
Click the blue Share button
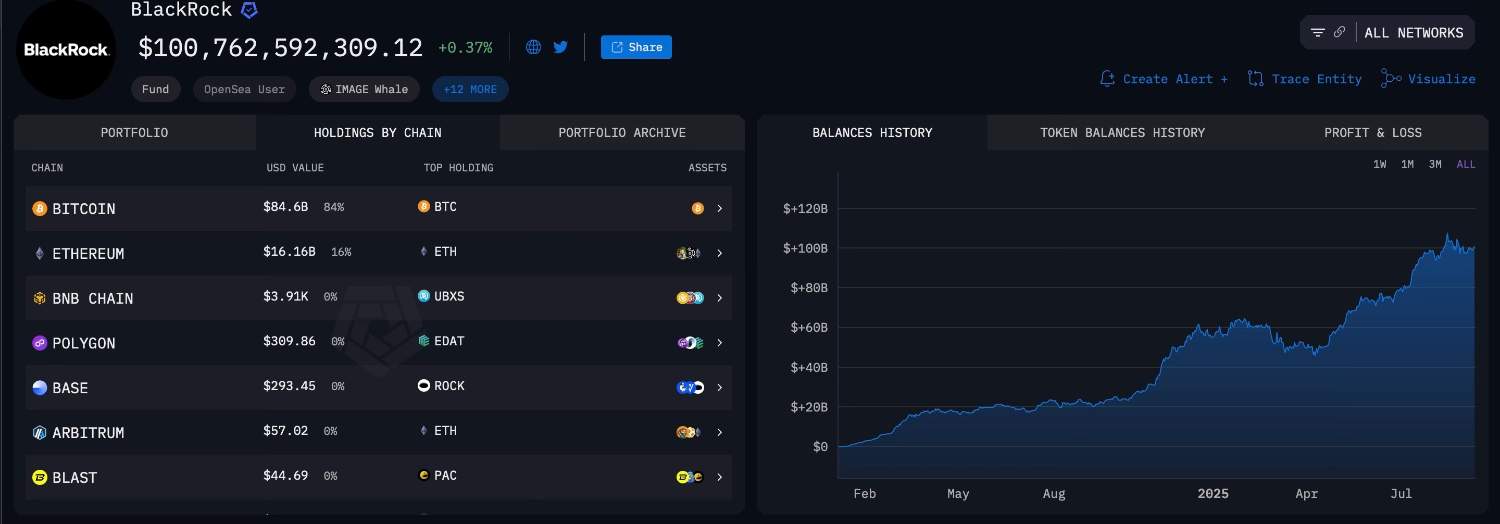tap(636, 47)
